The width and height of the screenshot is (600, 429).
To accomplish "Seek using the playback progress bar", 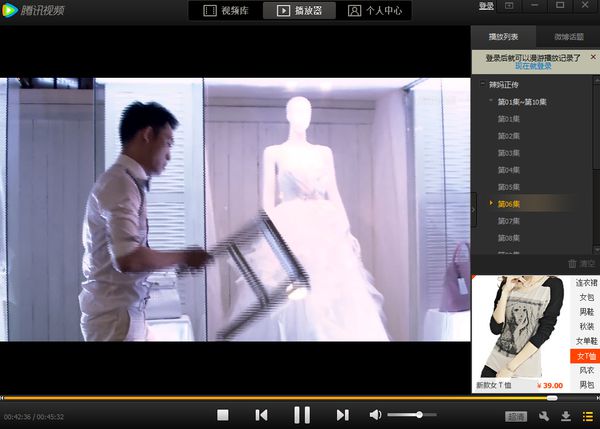I will [300, 398].
